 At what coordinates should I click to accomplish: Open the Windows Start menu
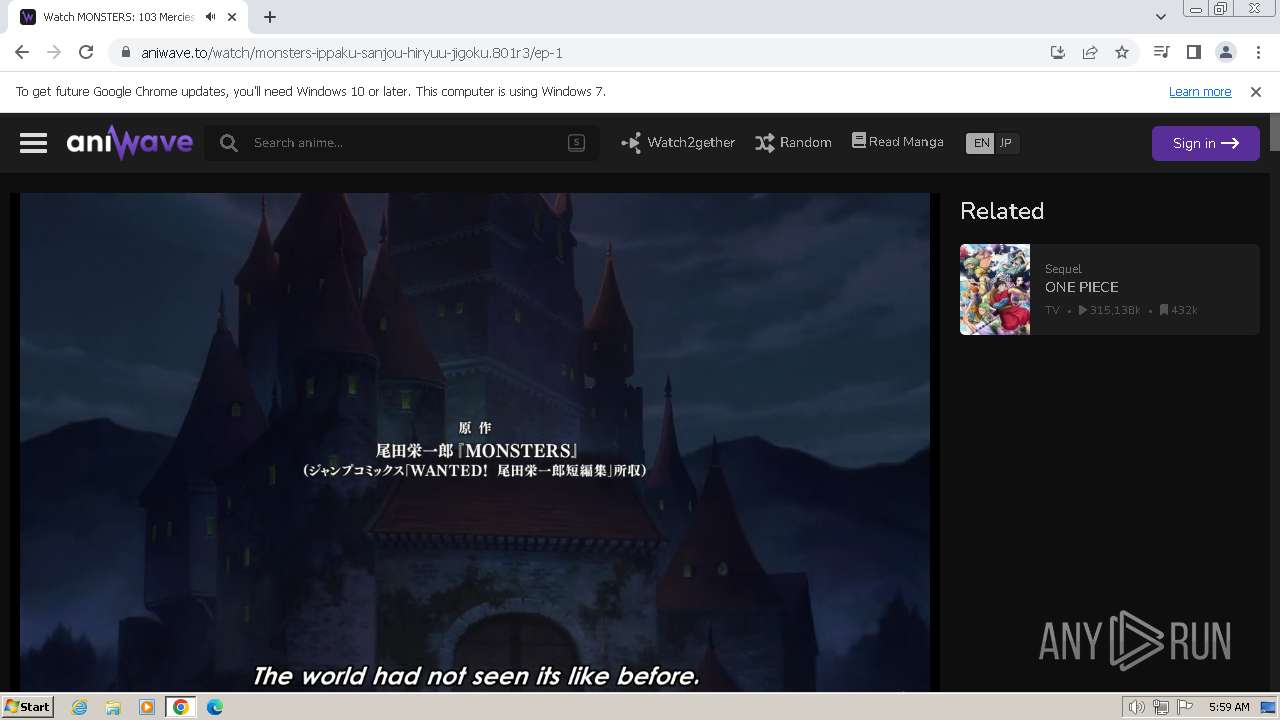click(x=27, y=706)
